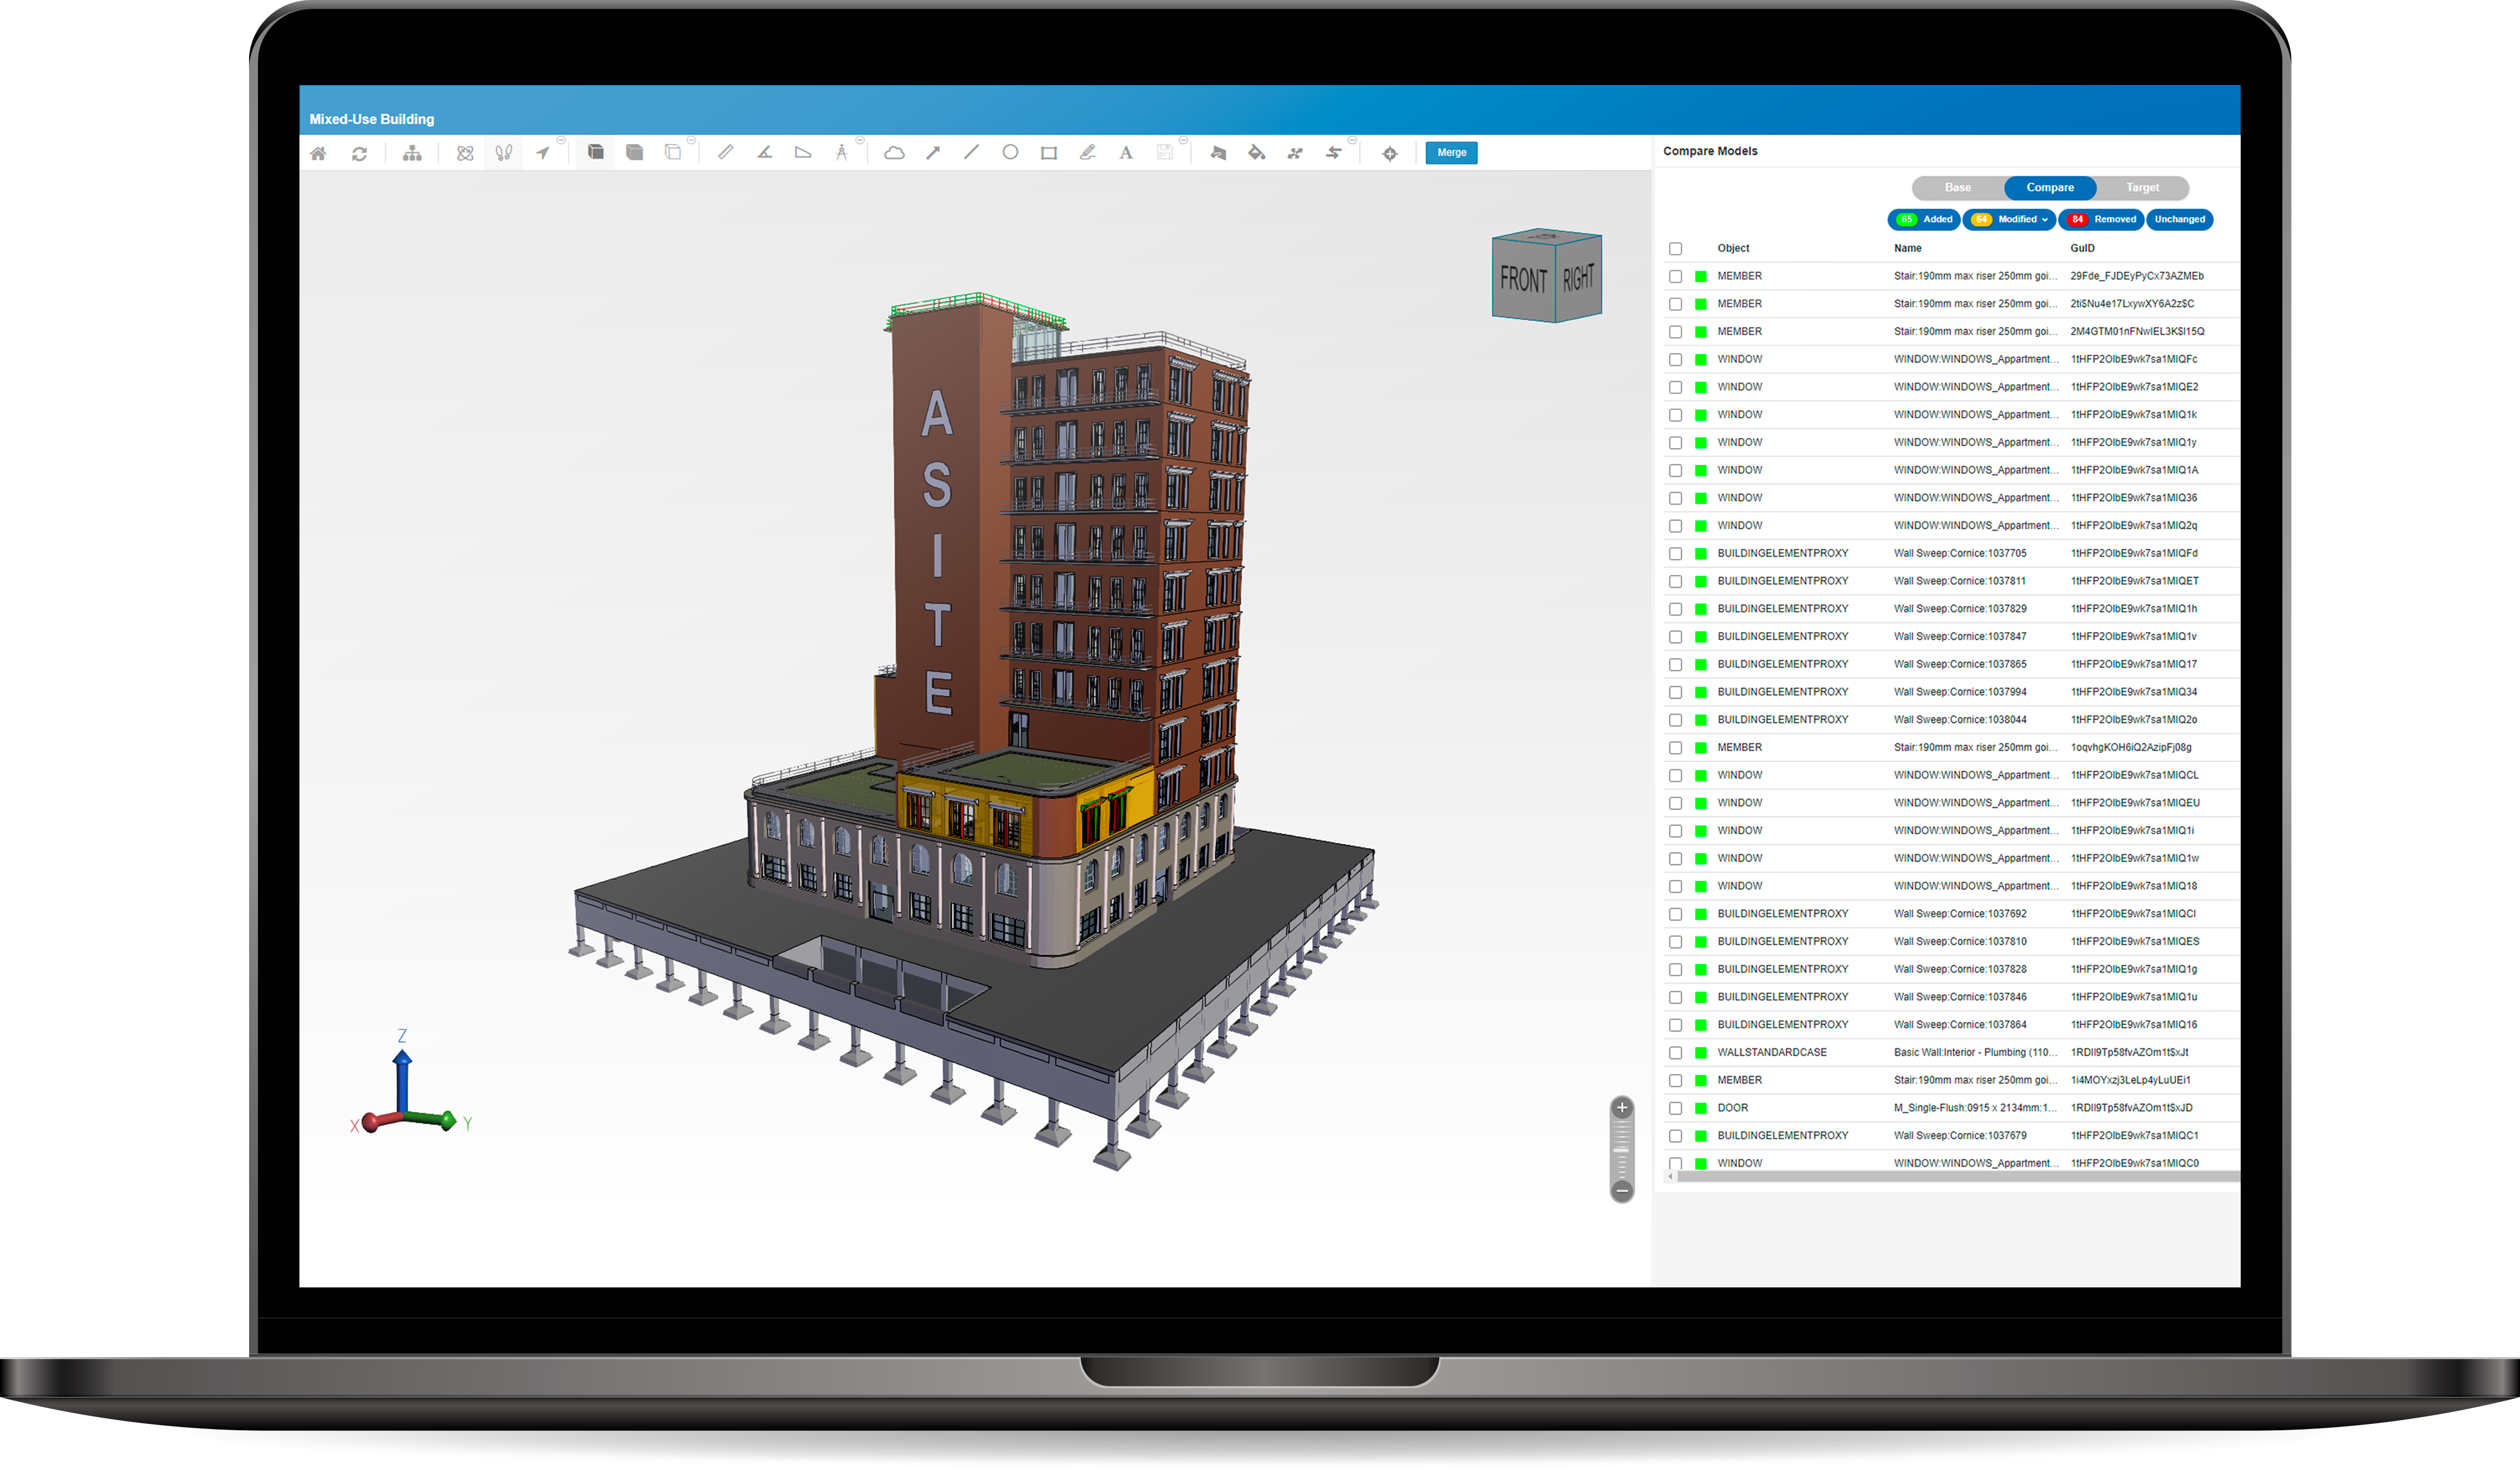
Task: Click the zoom out minus button
Action: pos(1622,1190)
